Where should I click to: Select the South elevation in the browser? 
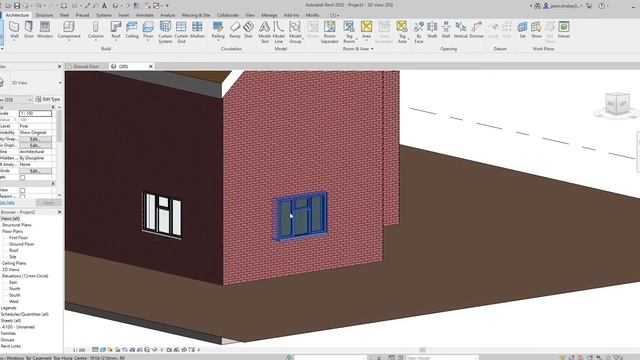(14, 295)
